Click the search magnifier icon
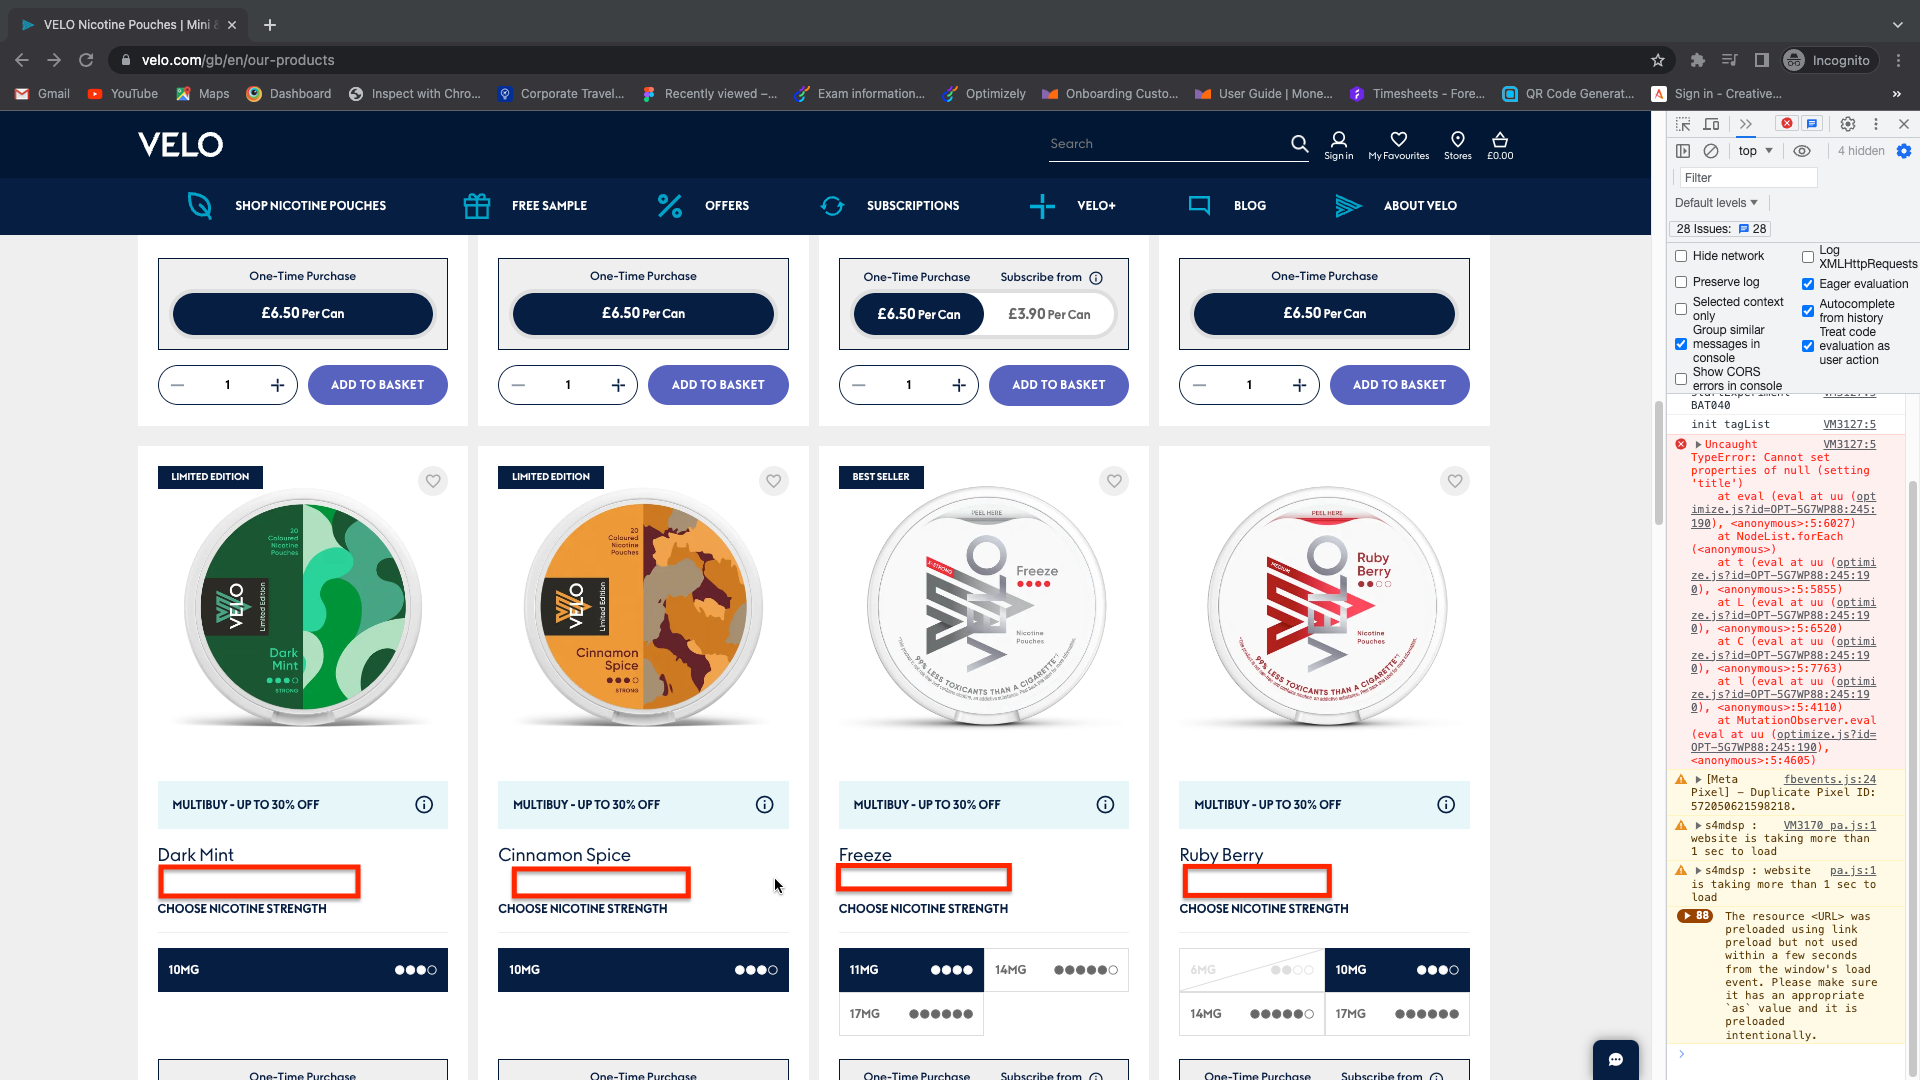1920x1080 pixels. click(x=1299, y=144)
